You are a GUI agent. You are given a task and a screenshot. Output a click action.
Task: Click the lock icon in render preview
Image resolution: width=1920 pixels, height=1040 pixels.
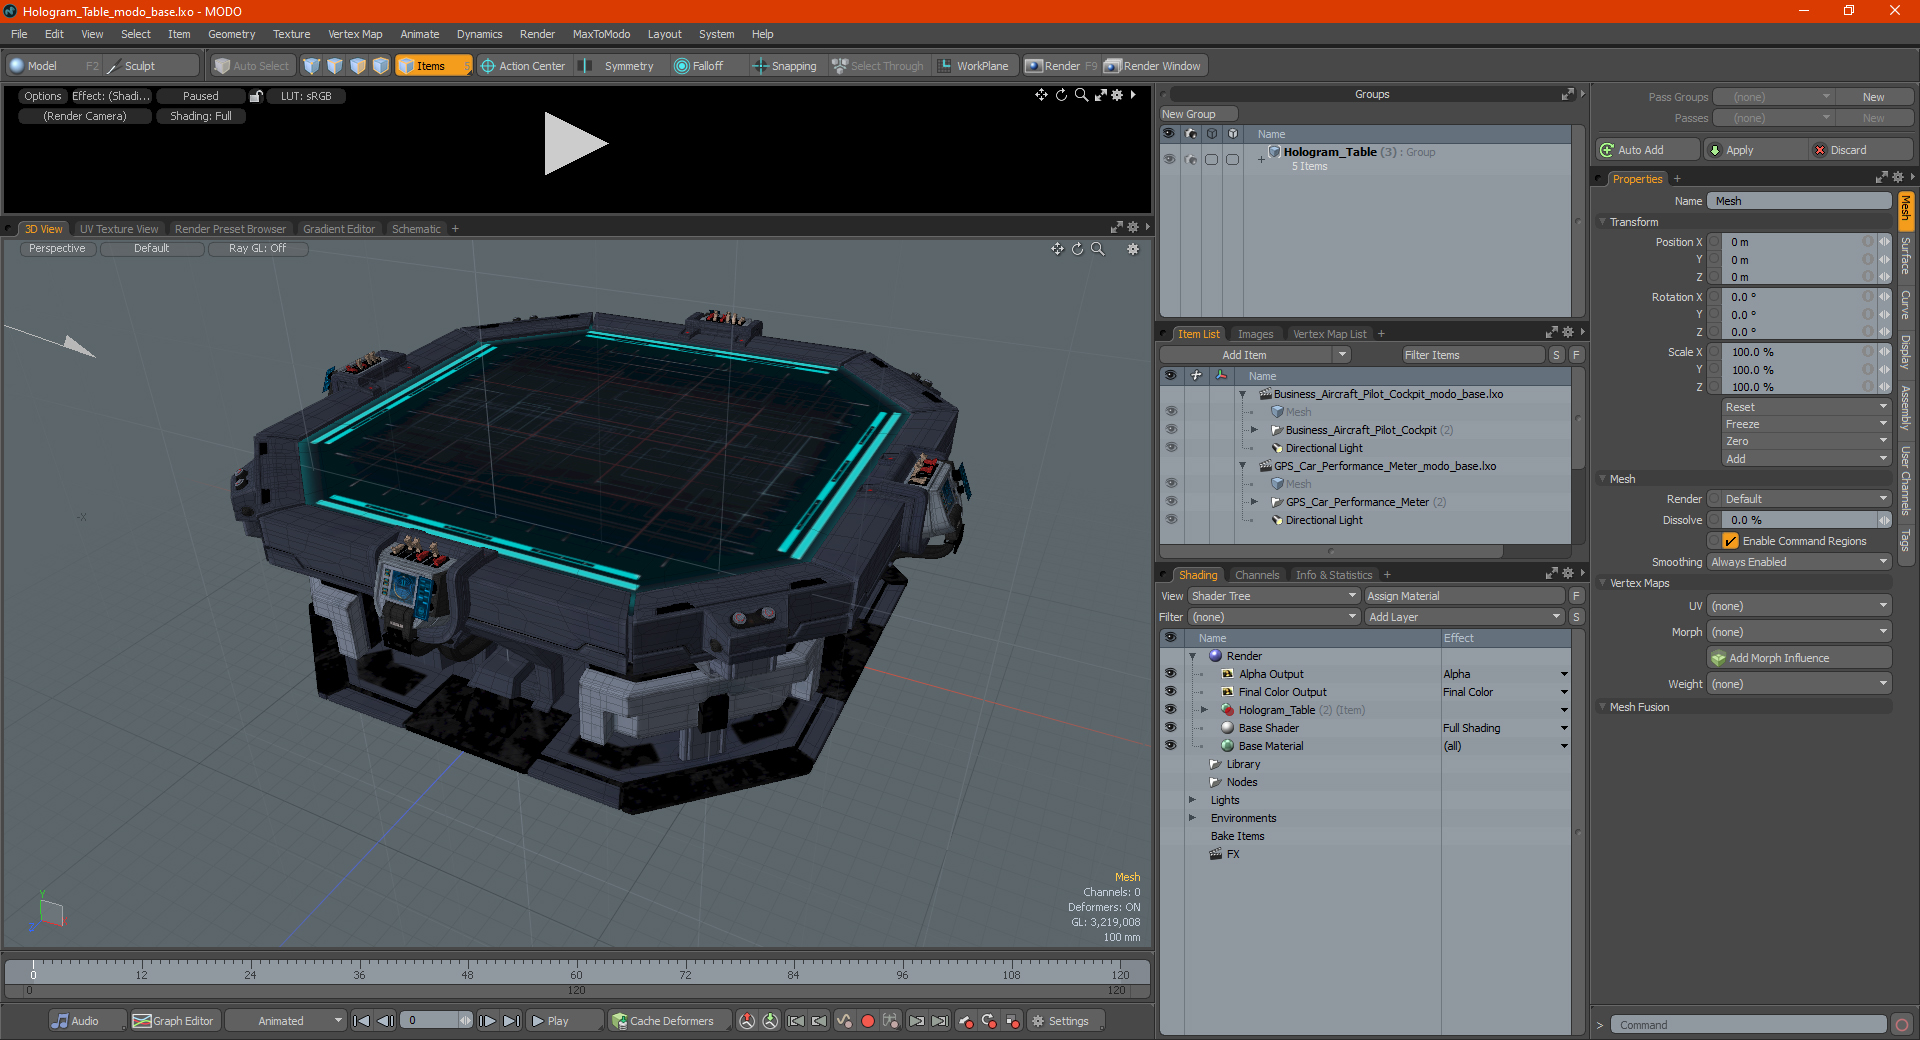[x=256, y=96]
